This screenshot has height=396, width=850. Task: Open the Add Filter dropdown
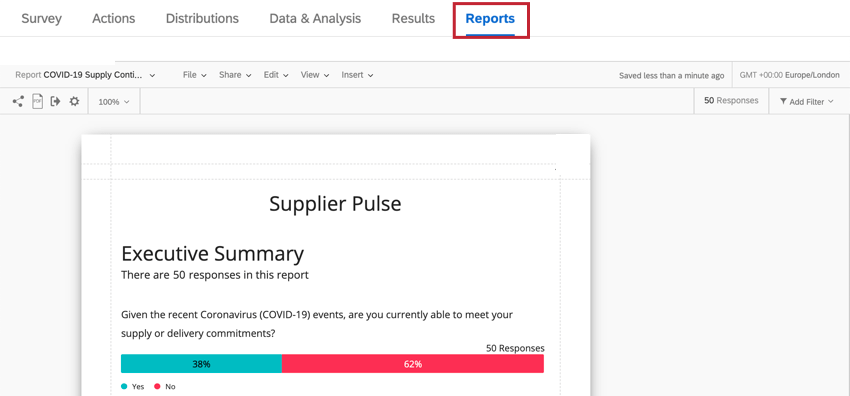pyautogui.click(x=806, y=101)
